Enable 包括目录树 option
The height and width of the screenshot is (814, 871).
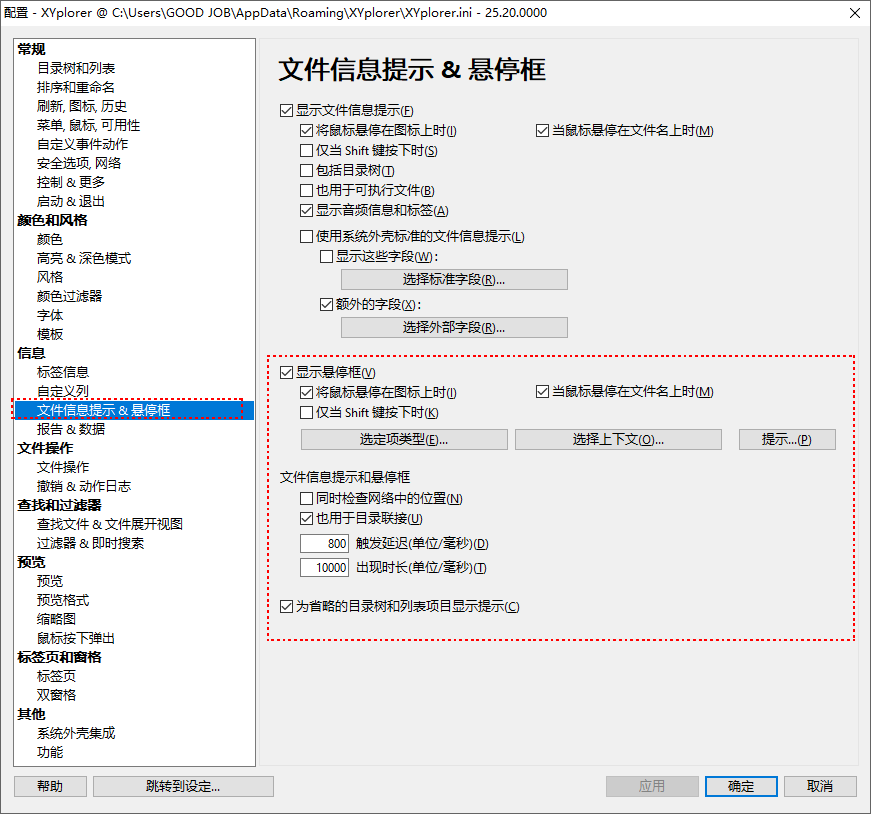[x=307, y=171]
